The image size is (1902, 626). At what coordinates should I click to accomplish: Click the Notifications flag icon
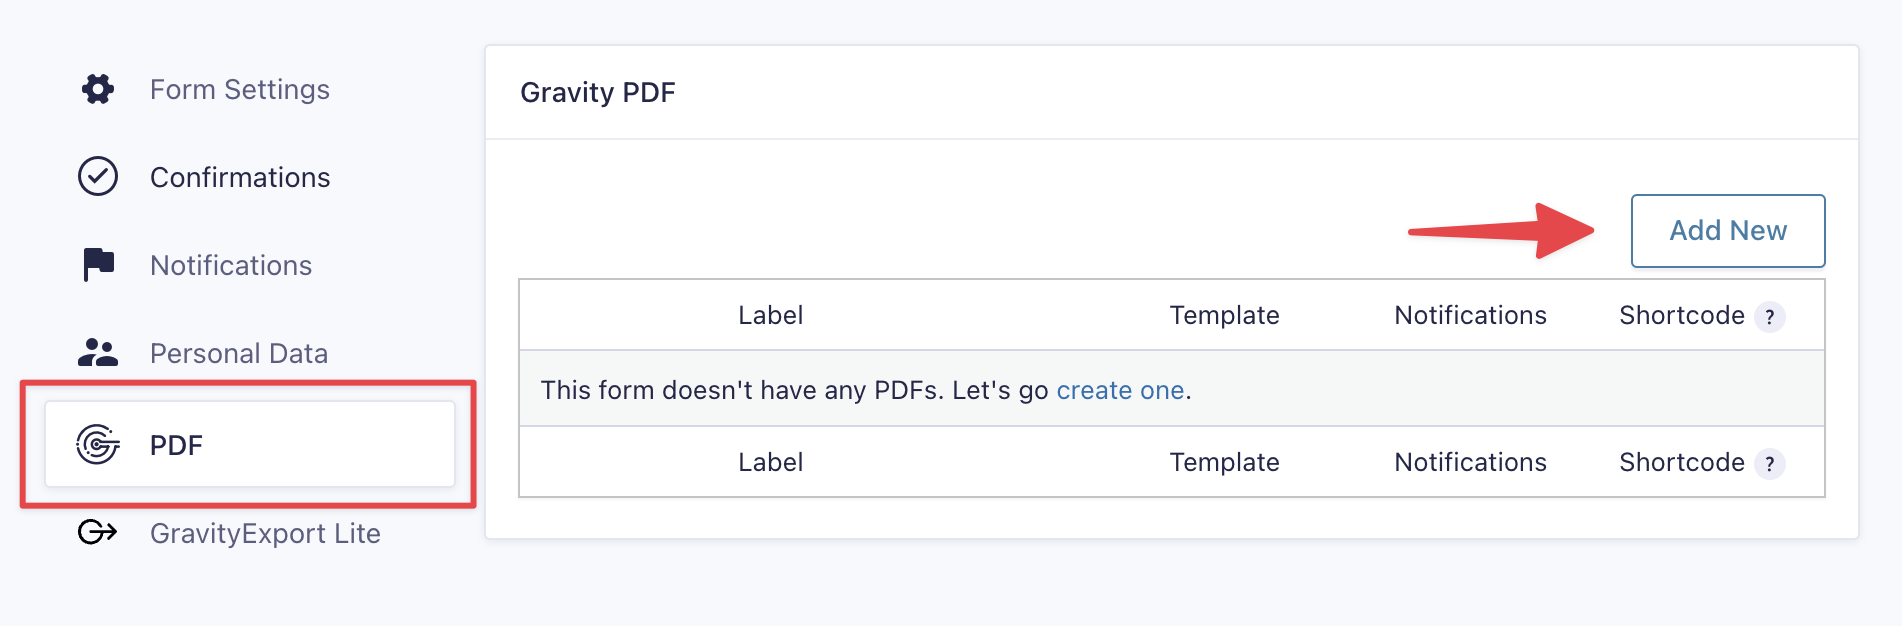point(96,263)
